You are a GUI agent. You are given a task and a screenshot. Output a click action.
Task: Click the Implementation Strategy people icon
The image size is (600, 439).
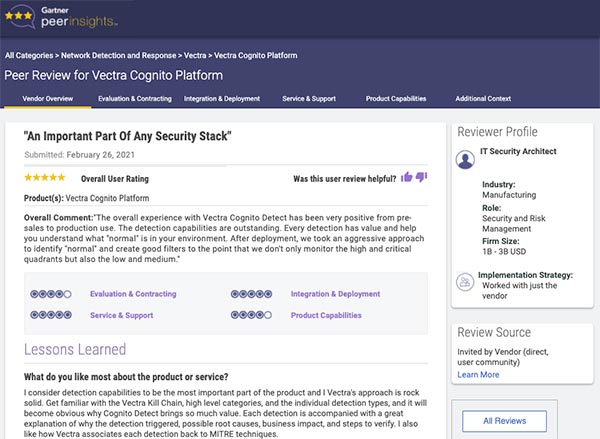(465, 282)
